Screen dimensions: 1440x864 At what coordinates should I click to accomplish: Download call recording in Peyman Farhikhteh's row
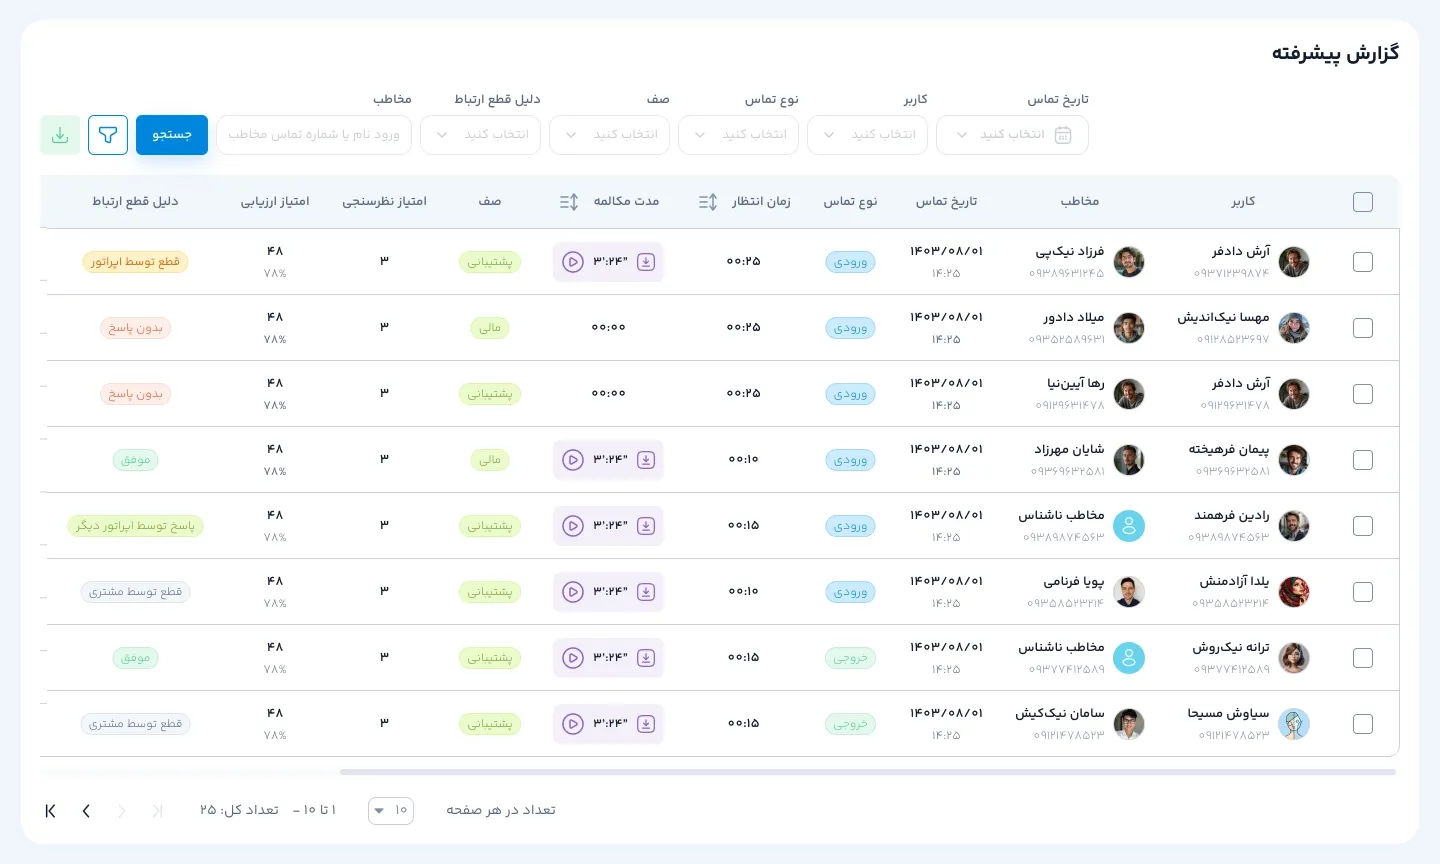pyautogui.click(x=646, y=460)
